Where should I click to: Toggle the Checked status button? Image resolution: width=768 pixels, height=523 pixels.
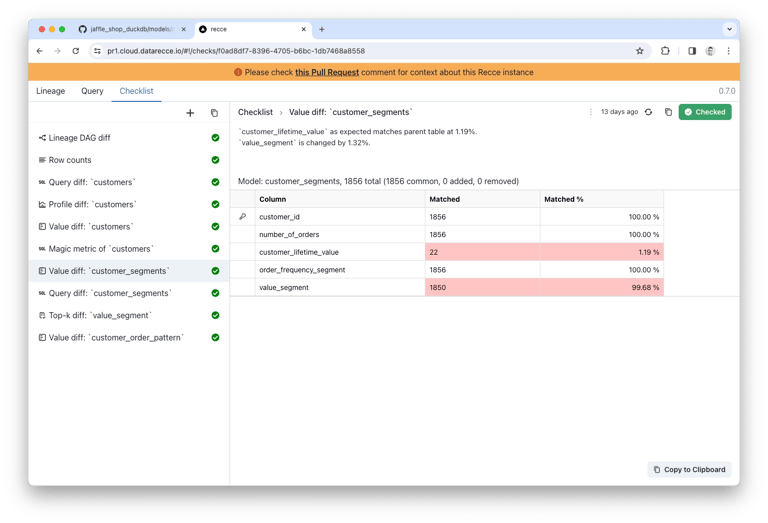point(705,112)
